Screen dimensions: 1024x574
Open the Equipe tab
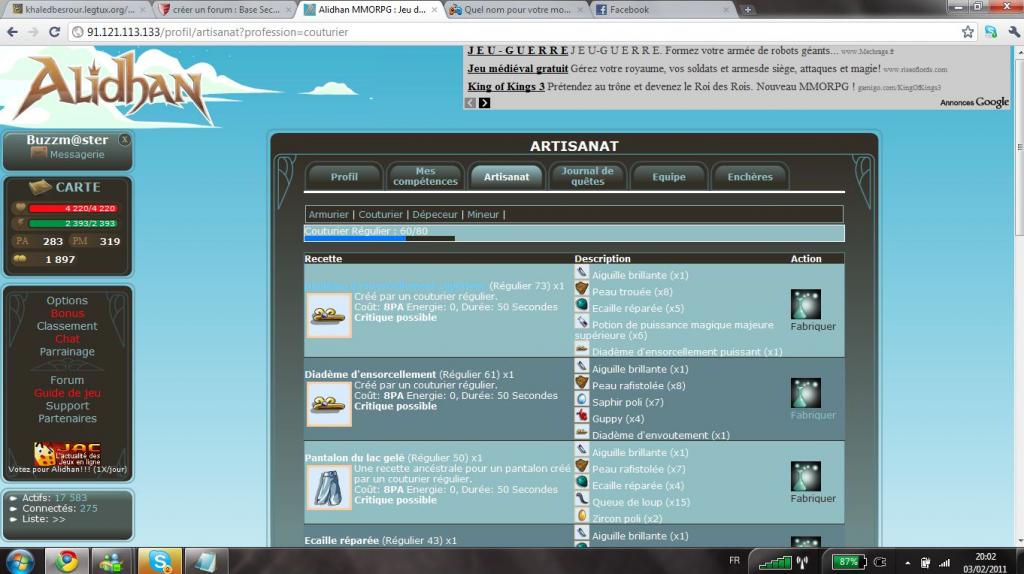(669, 177)
